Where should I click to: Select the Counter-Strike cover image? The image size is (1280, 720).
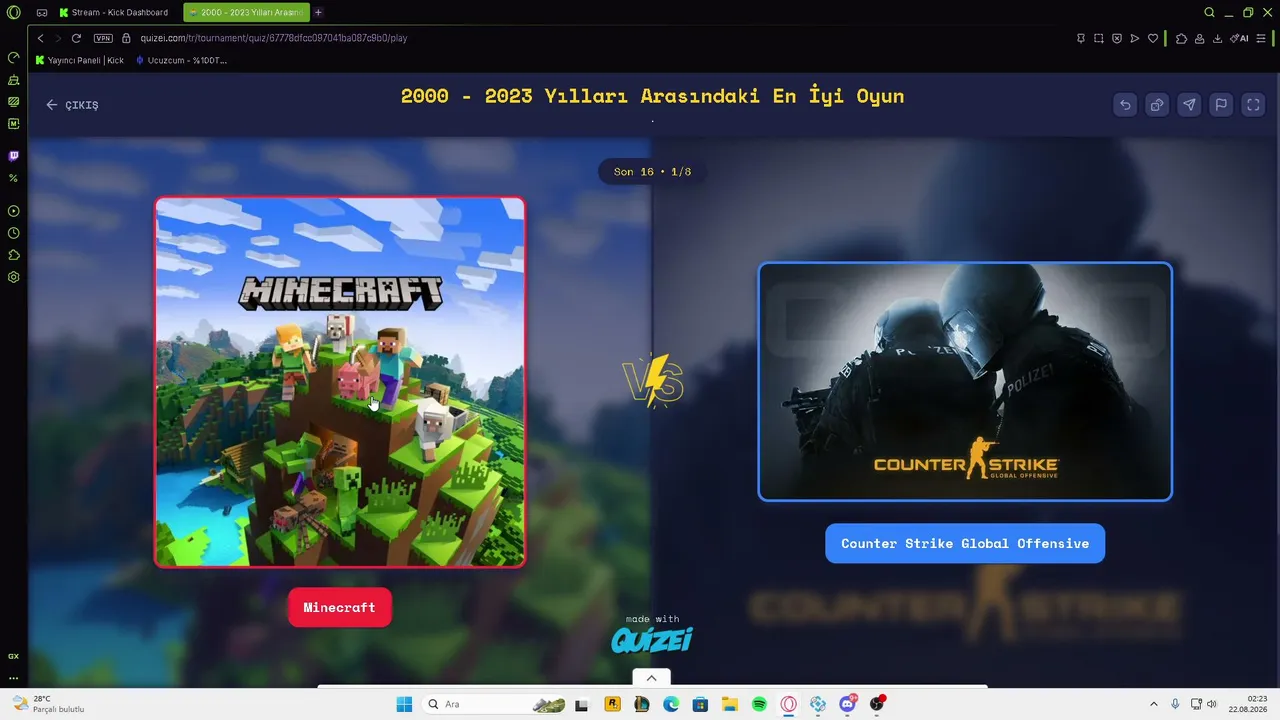click(965, 381)
